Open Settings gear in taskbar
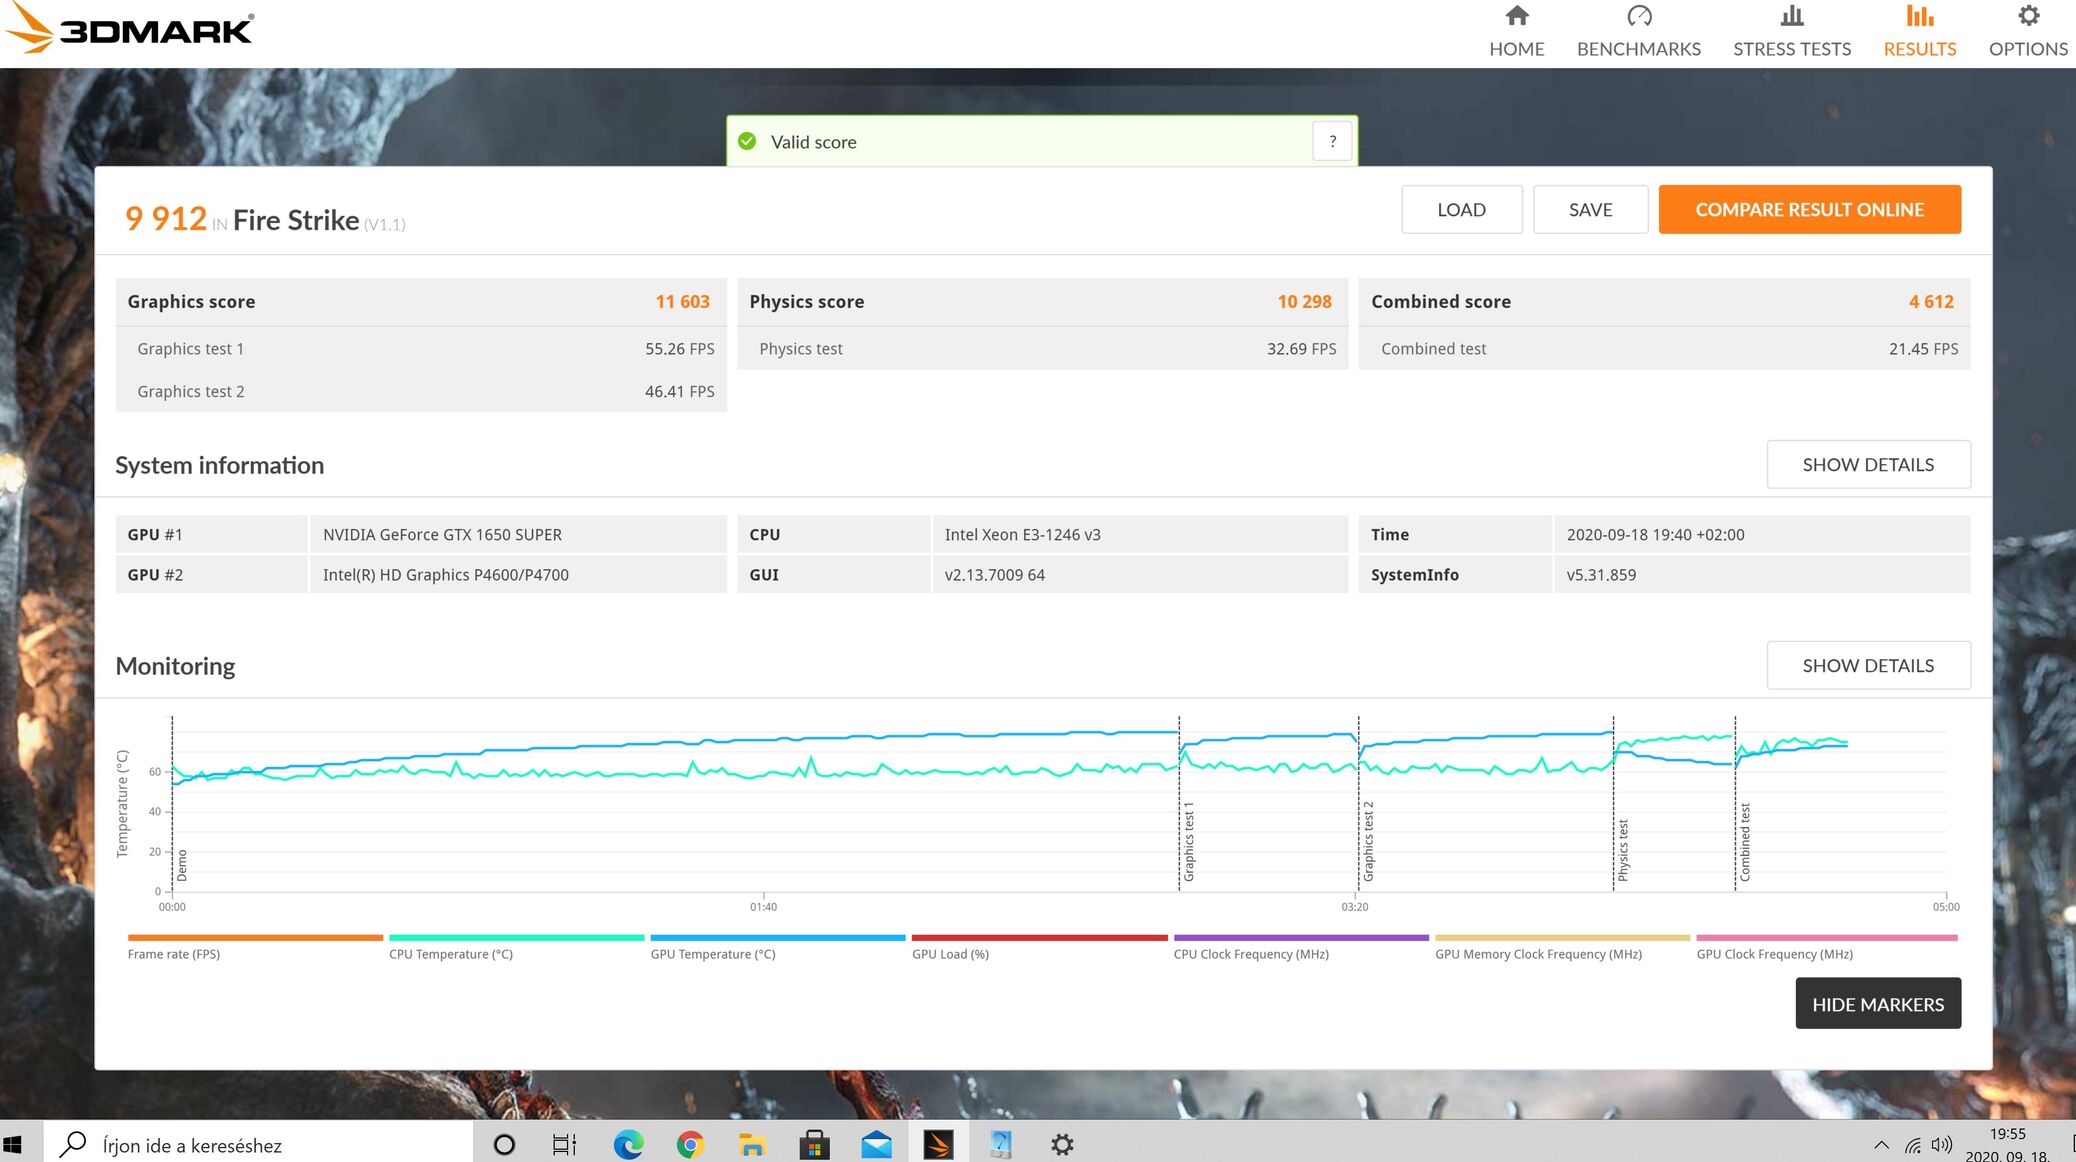 pos(1062,1145)
